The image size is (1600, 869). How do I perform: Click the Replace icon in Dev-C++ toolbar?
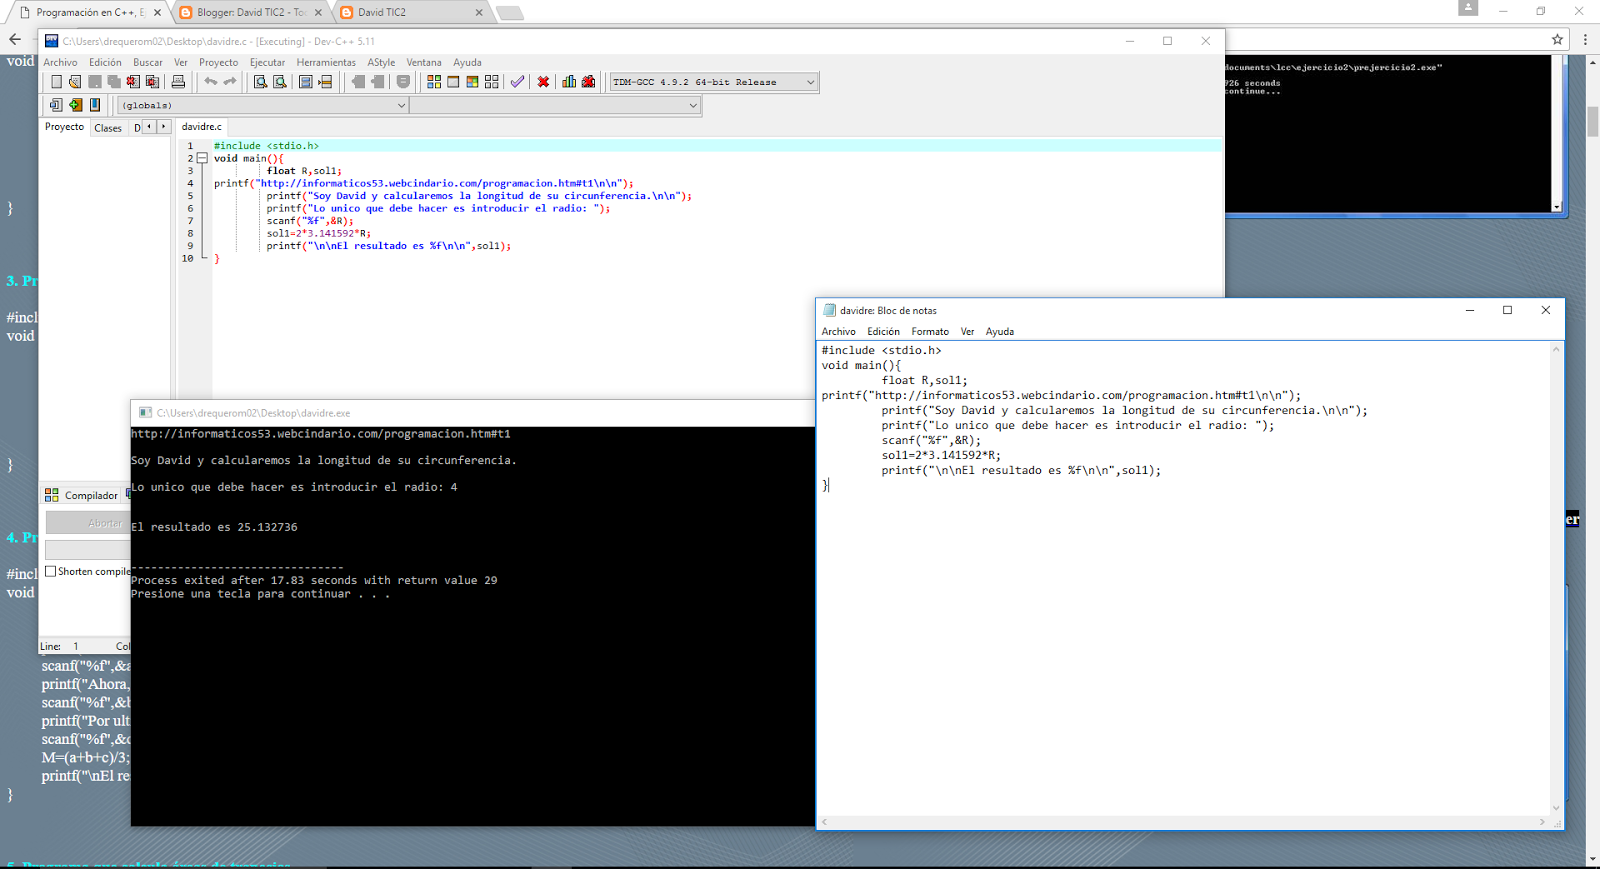[280, 82]
